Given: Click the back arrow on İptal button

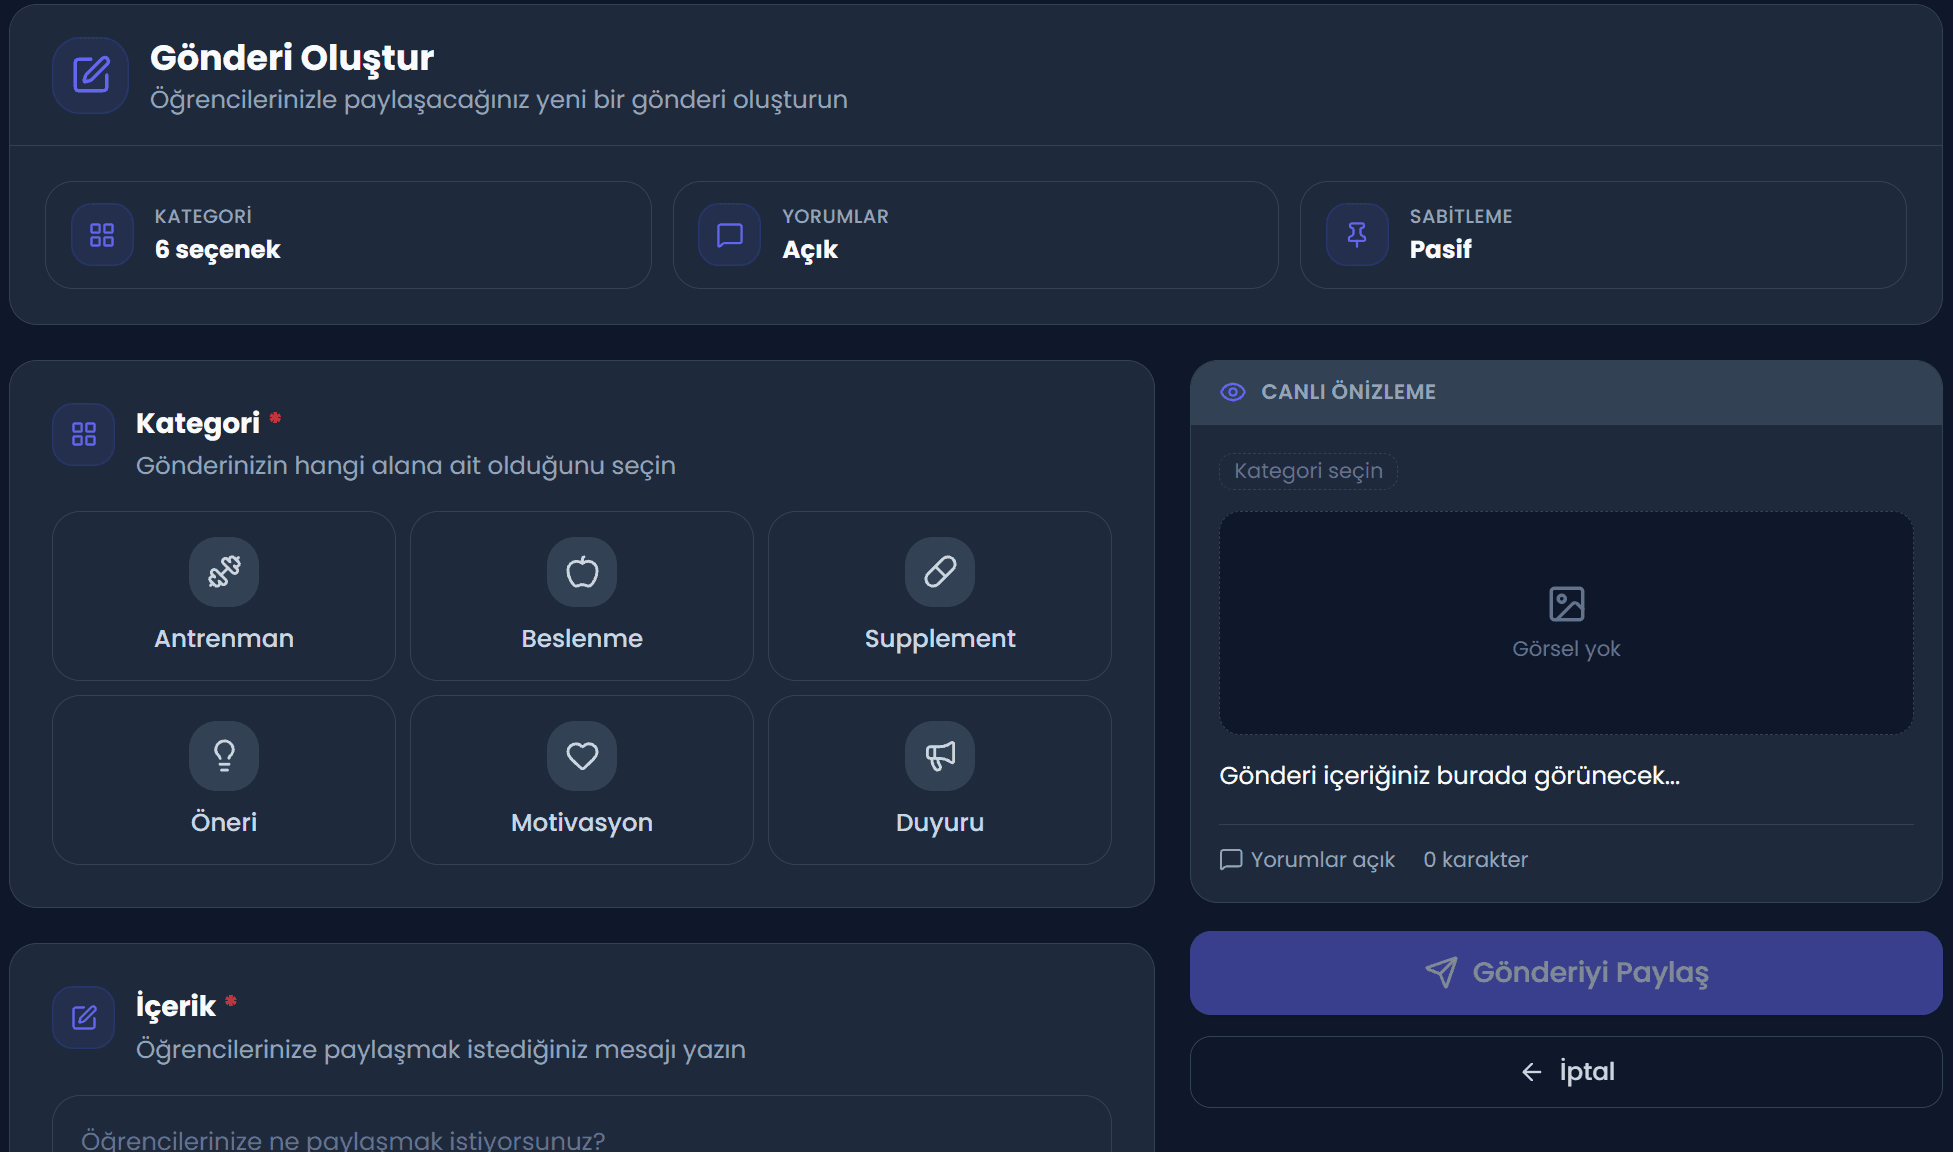Looking at the screenshot, I should point(1532,1072).
